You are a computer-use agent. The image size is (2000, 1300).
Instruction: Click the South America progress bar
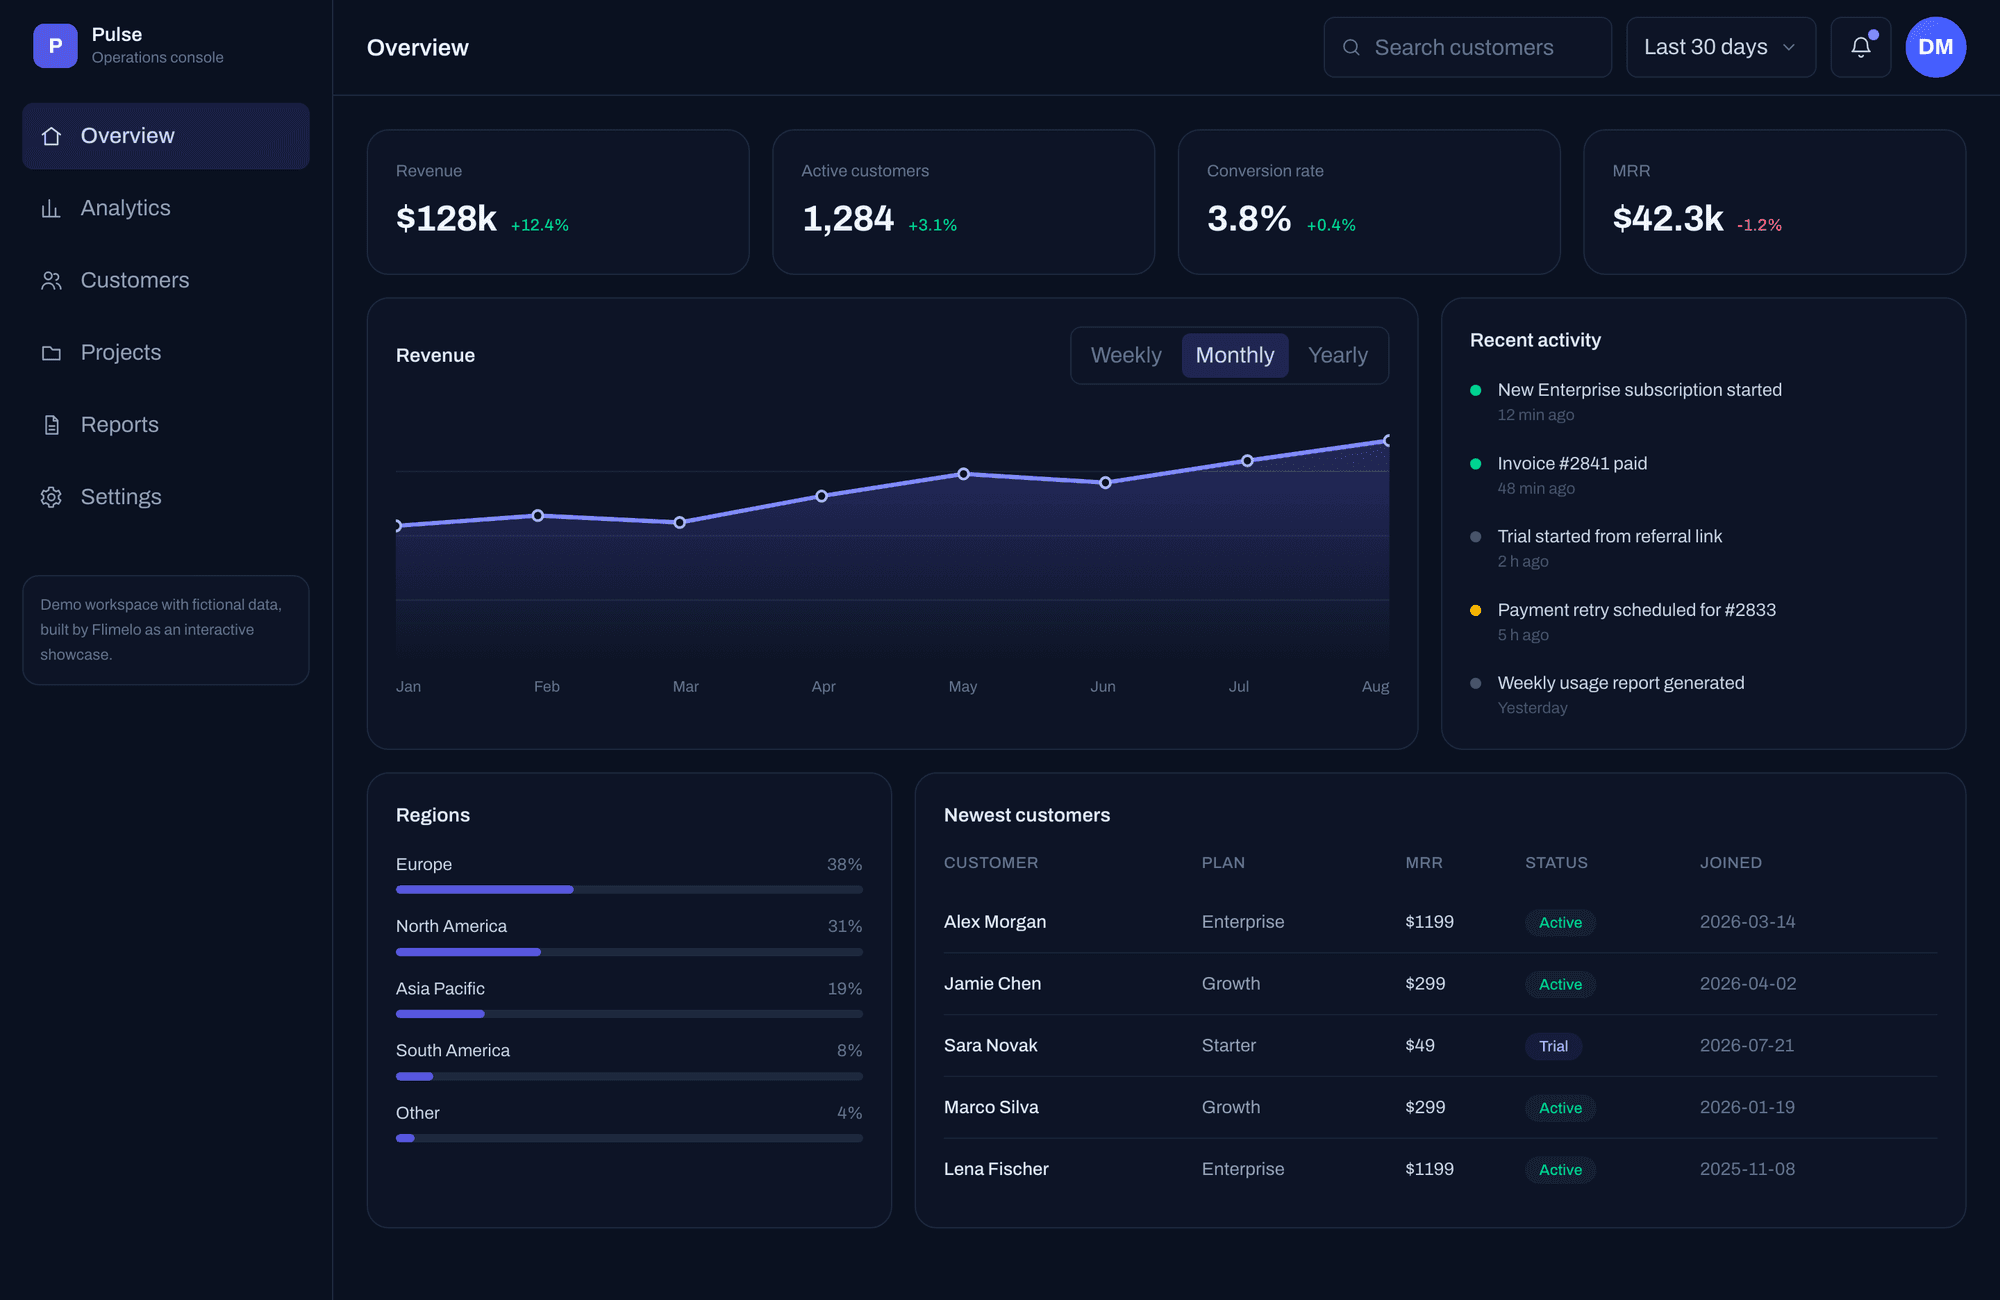point(629,1076)
